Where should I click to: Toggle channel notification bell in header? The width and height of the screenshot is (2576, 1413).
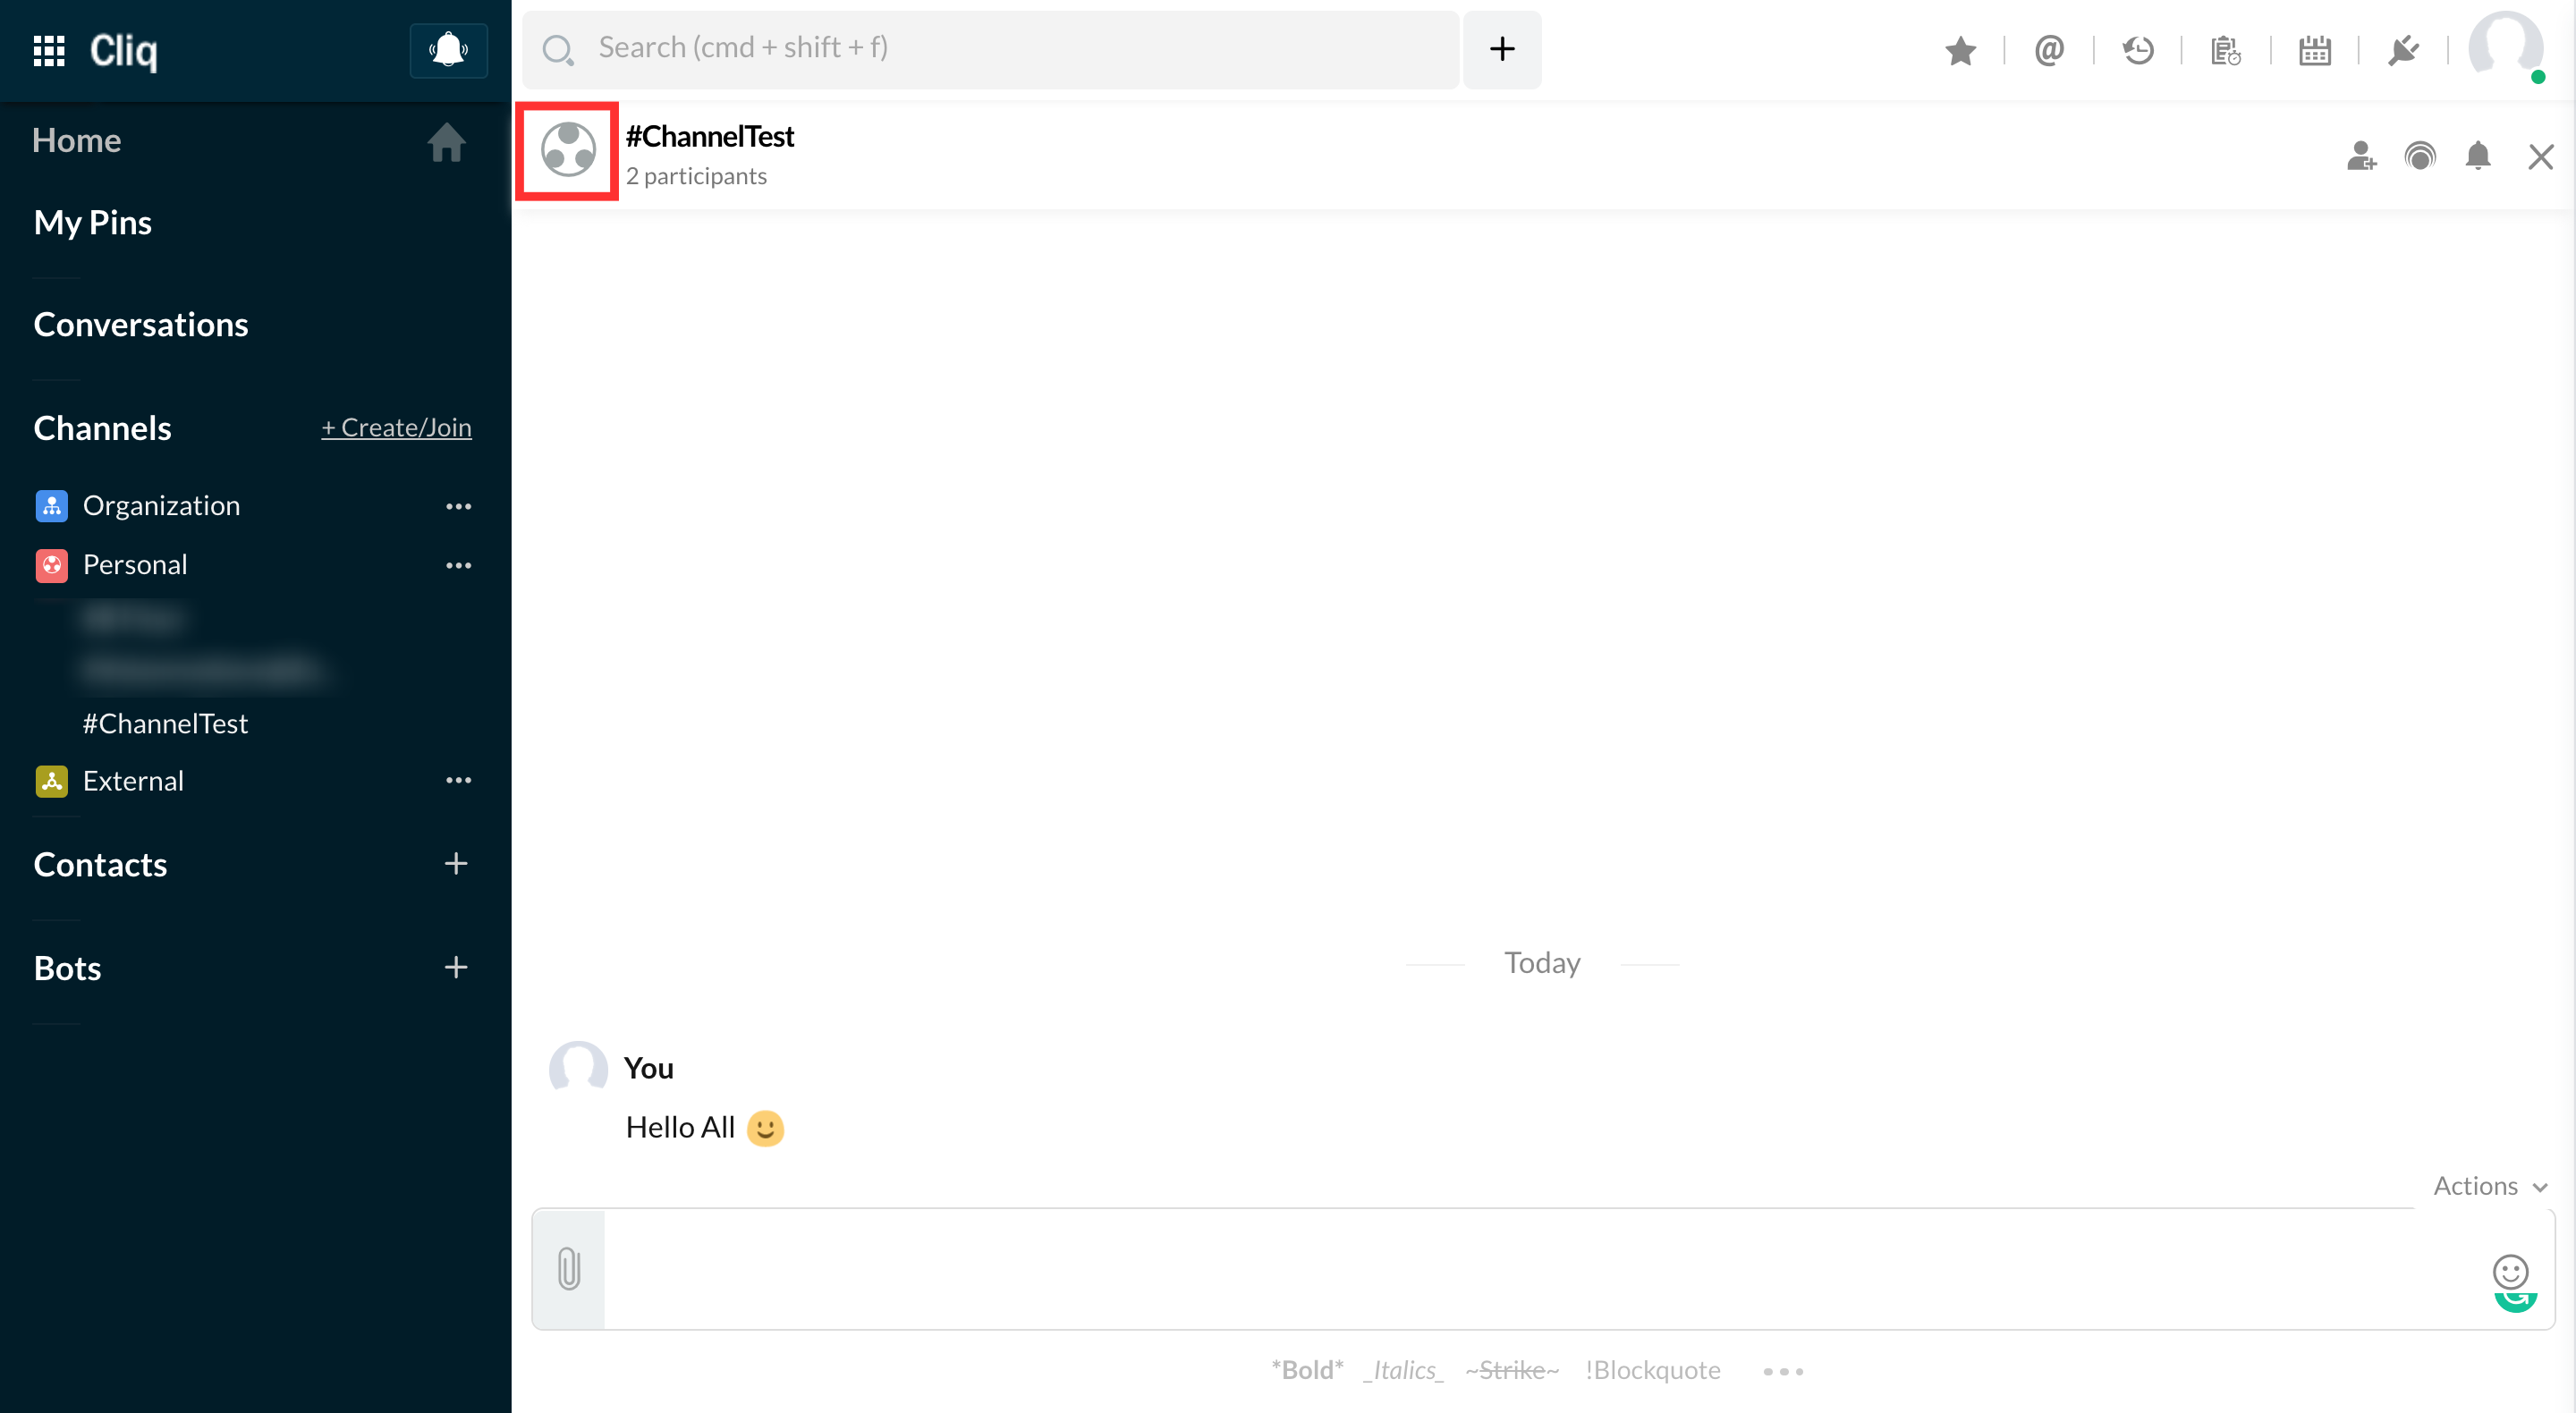[2478, 156]
